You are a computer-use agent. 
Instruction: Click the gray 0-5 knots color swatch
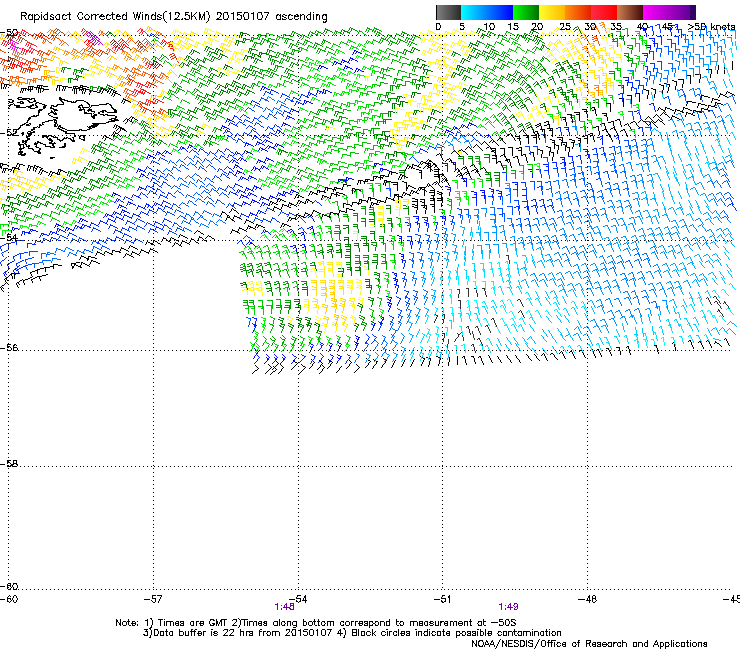[x=448, y=12]
